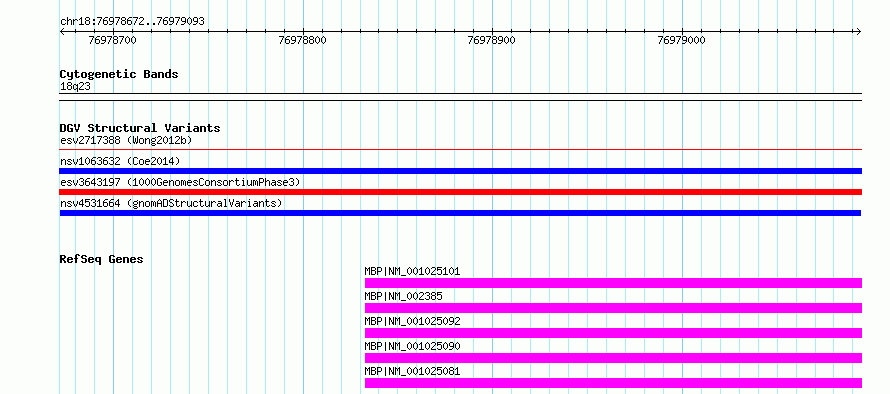890x394 pixels.
Task: Click the RefSeq Genes track heading
Action: coord(102,259)
